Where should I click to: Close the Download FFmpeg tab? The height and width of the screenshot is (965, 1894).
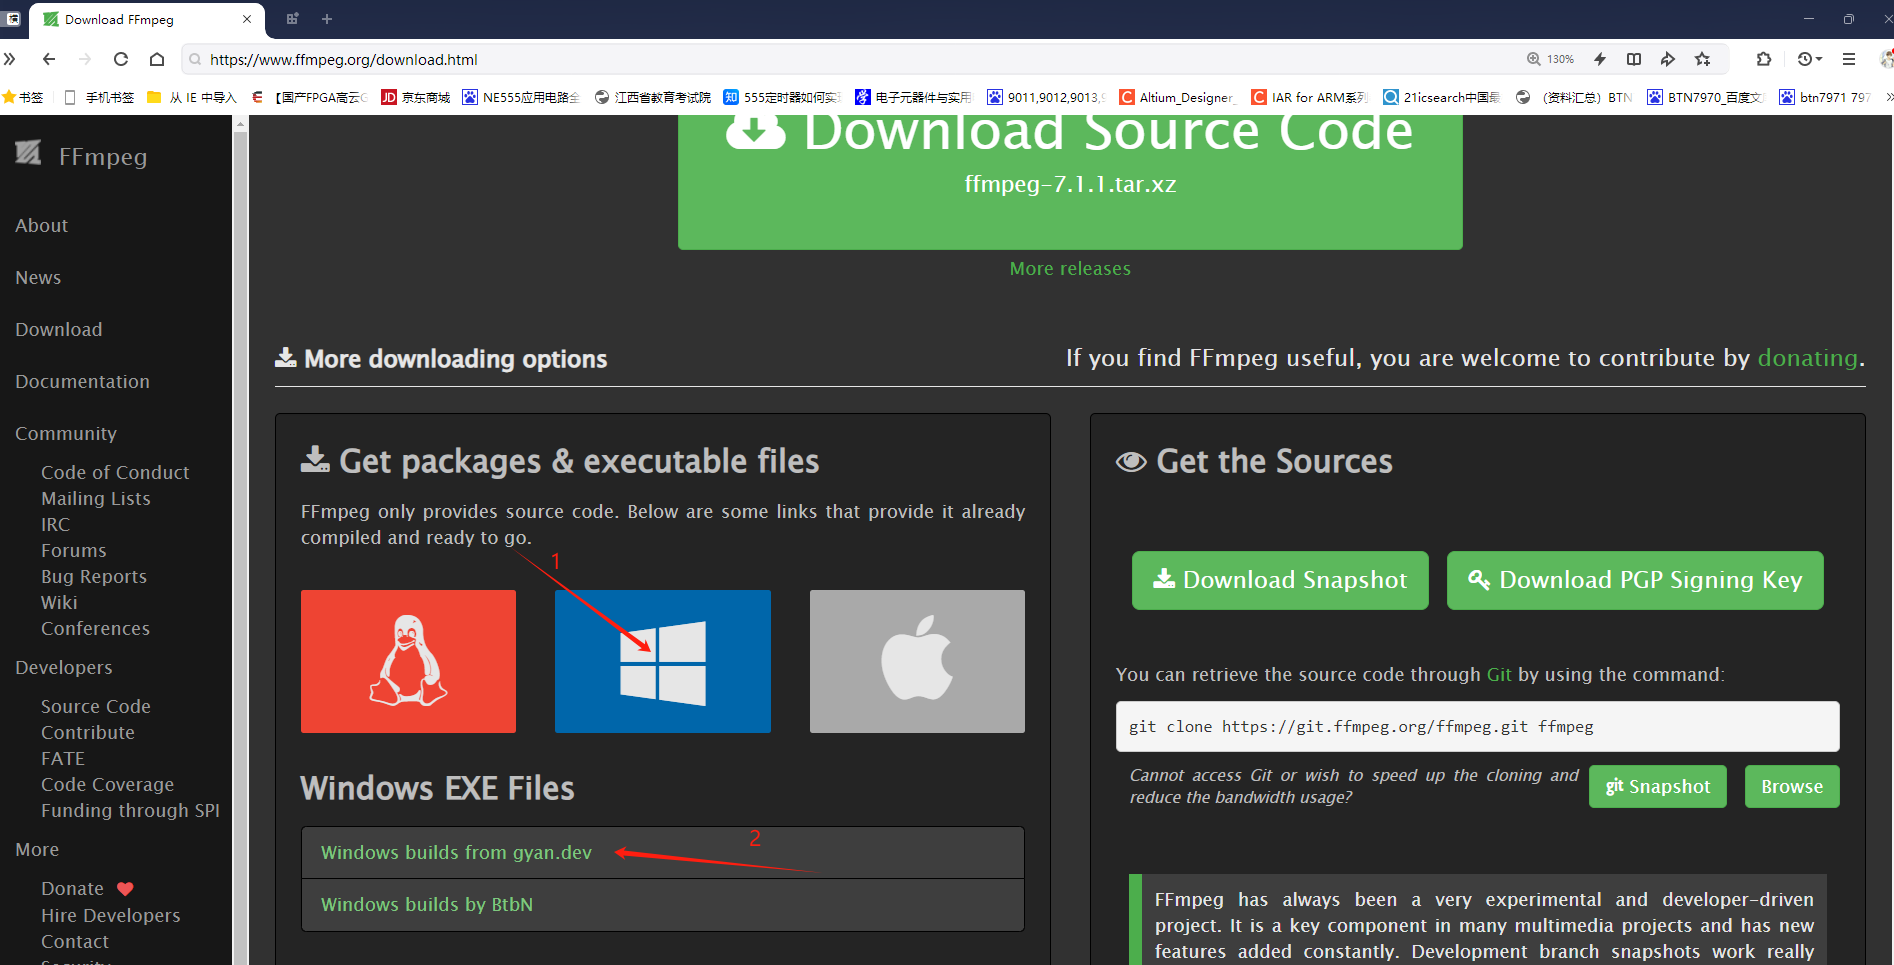click(247, 19)
